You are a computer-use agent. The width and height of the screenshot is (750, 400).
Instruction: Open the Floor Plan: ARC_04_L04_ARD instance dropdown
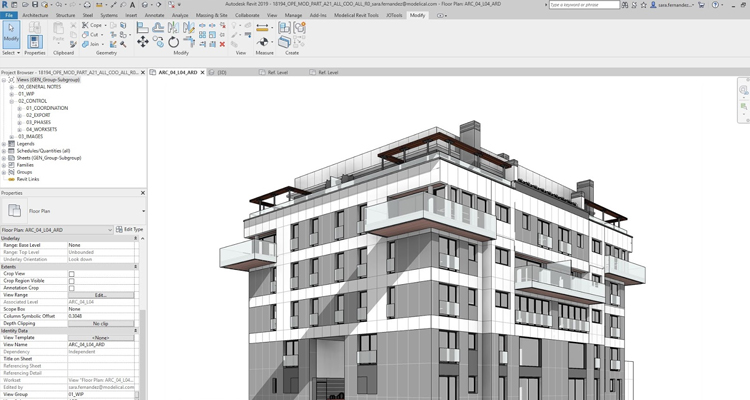(x=110, y=230)
